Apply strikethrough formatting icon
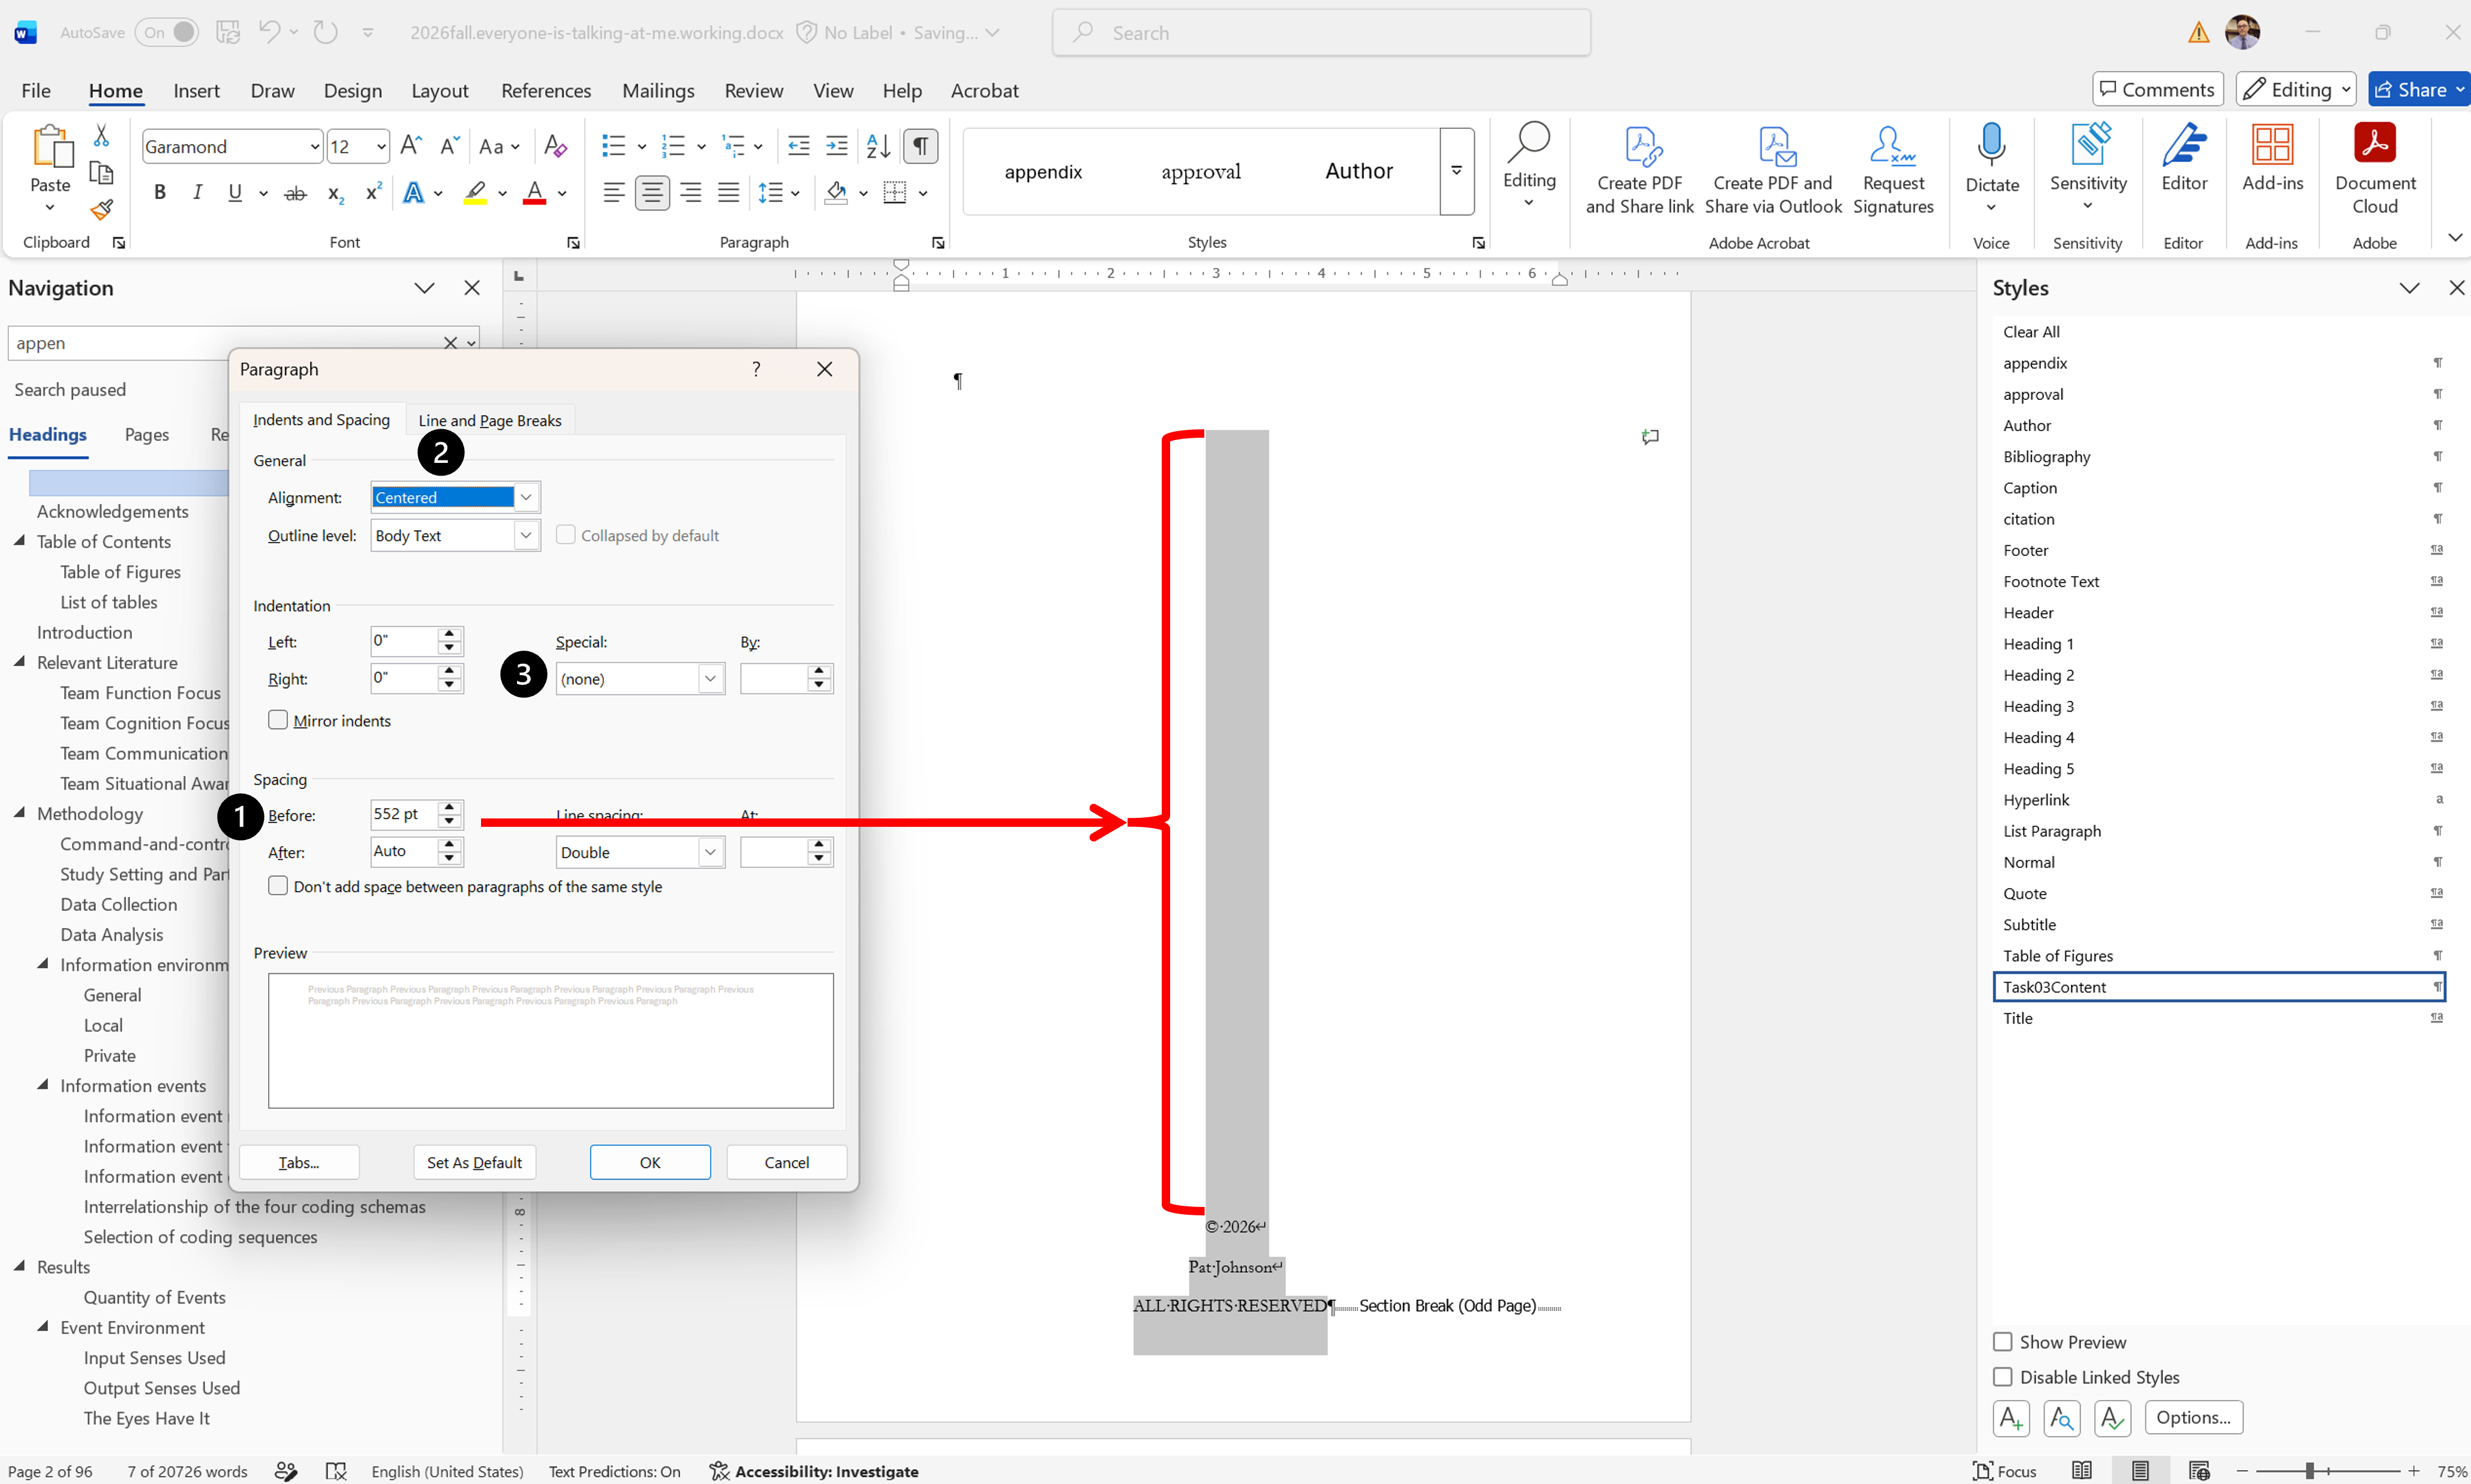 point(295,193)
